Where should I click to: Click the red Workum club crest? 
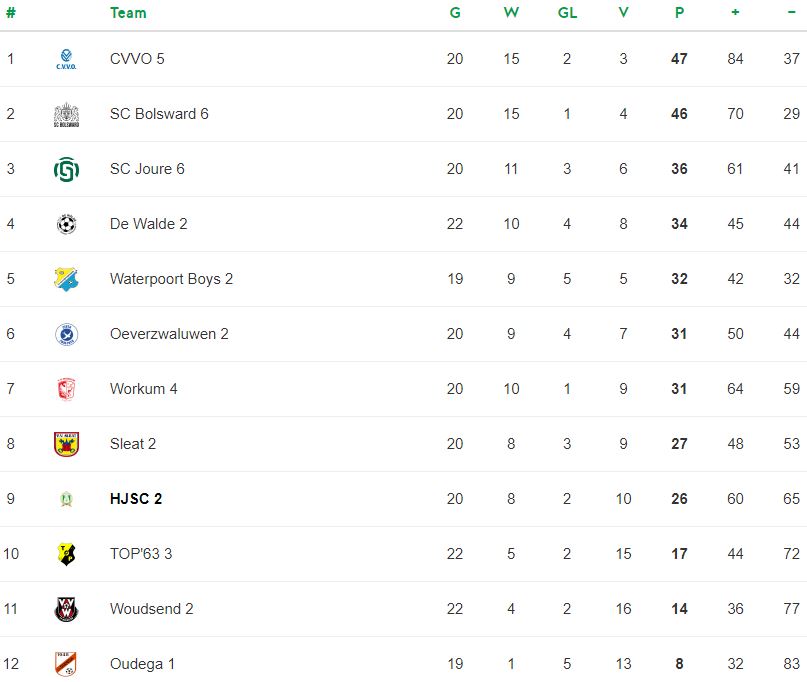coord(66,389)
